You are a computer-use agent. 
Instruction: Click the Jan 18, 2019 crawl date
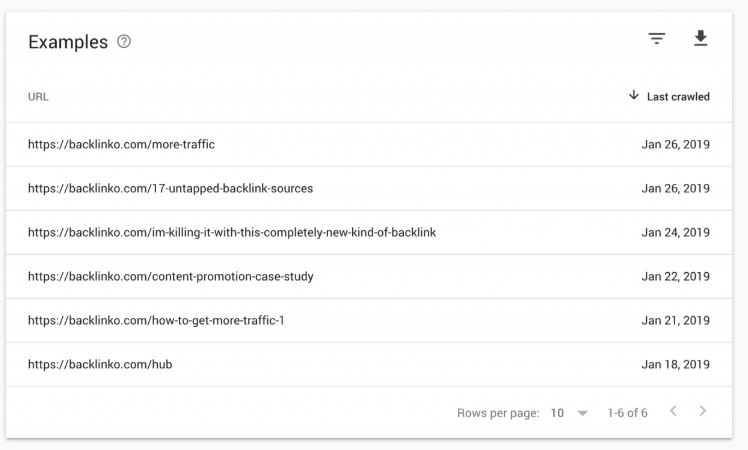coord(675,364)
